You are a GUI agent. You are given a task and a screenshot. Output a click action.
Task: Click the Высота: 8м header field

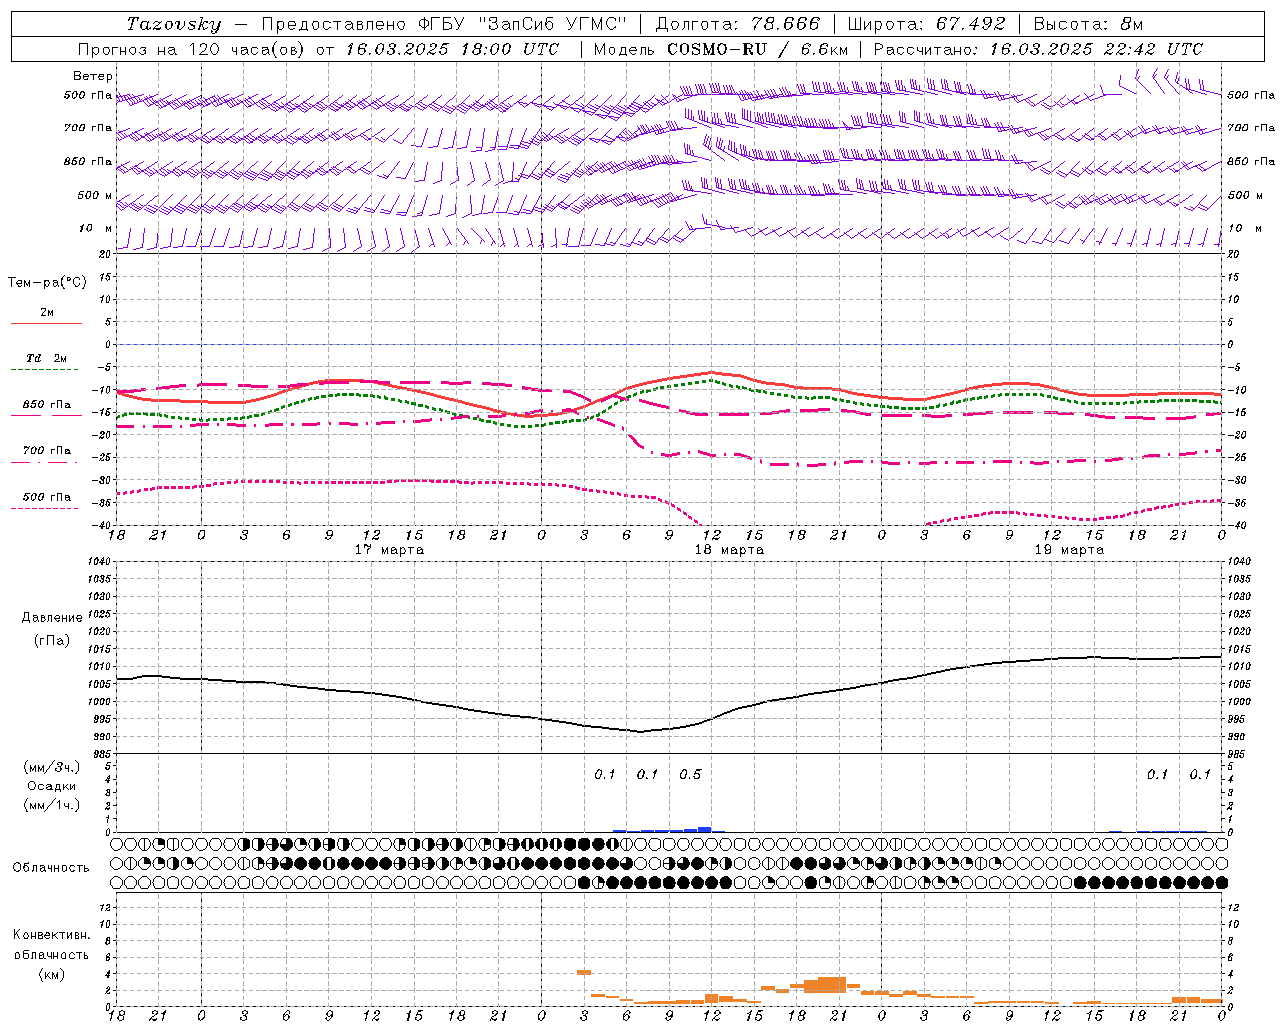1088,24
